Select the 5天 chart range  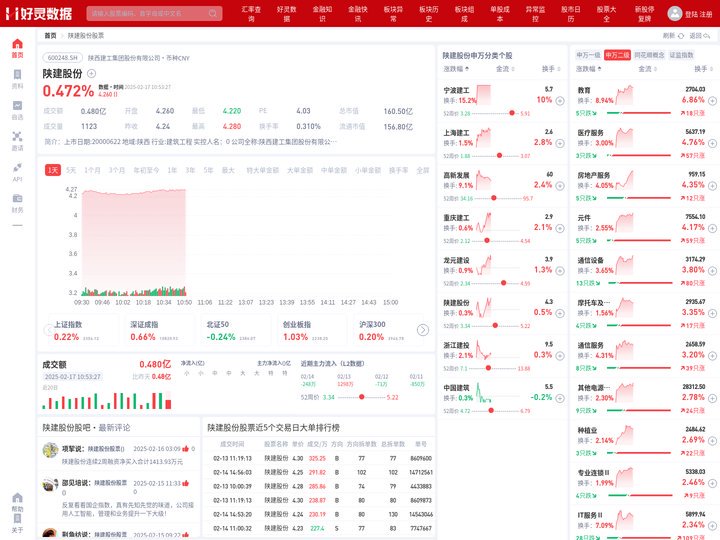(x=71, y=170)
